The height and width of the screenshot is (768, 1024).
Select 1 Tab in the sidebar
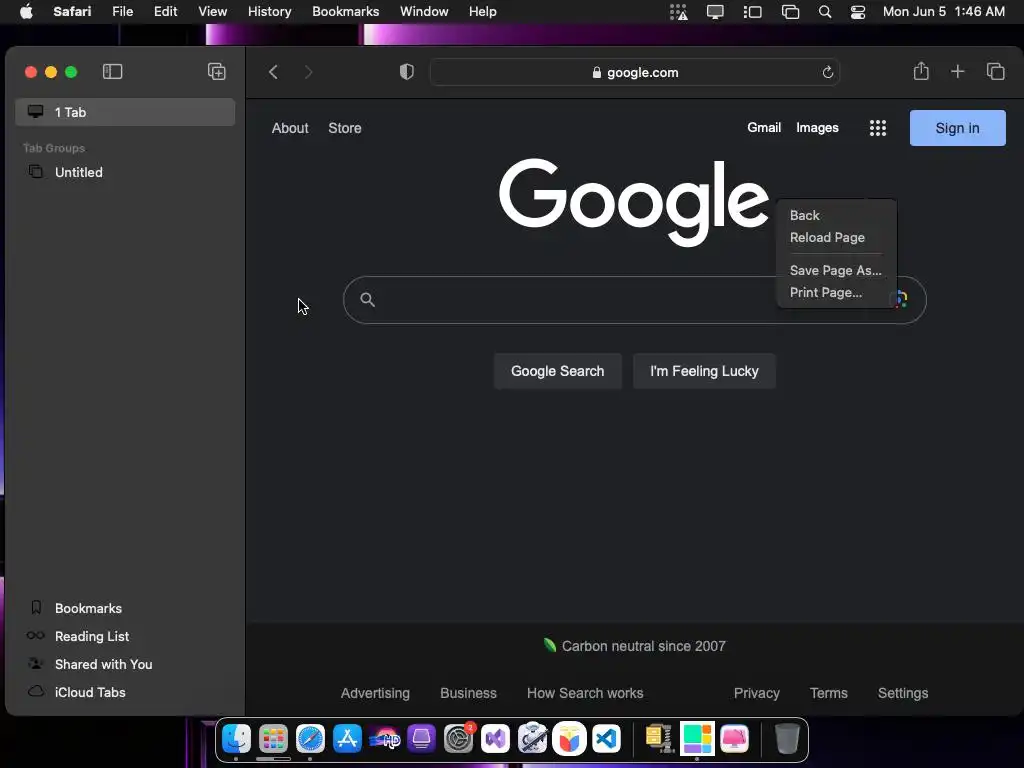click(x=125, y=112)
